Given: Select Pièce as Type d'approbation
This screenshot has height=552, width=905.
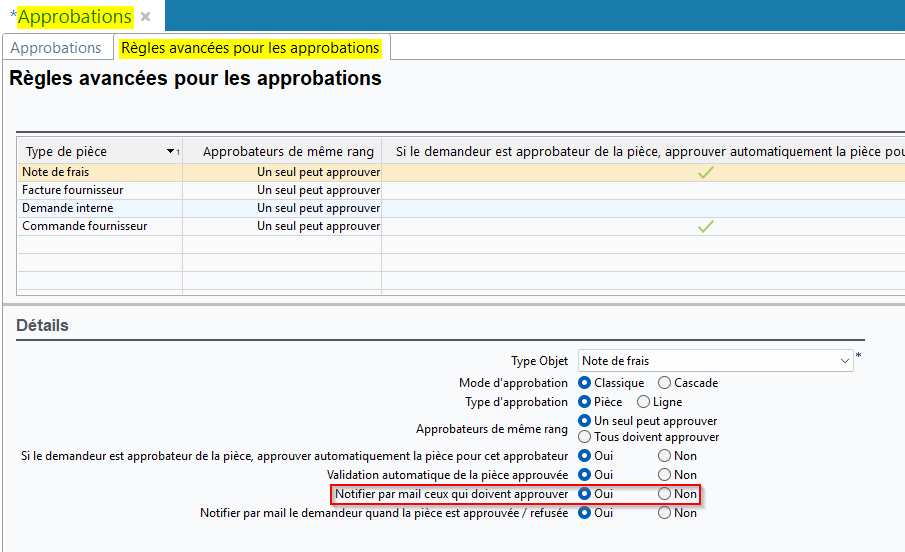Looking at the screenshot, I should 585,402.
